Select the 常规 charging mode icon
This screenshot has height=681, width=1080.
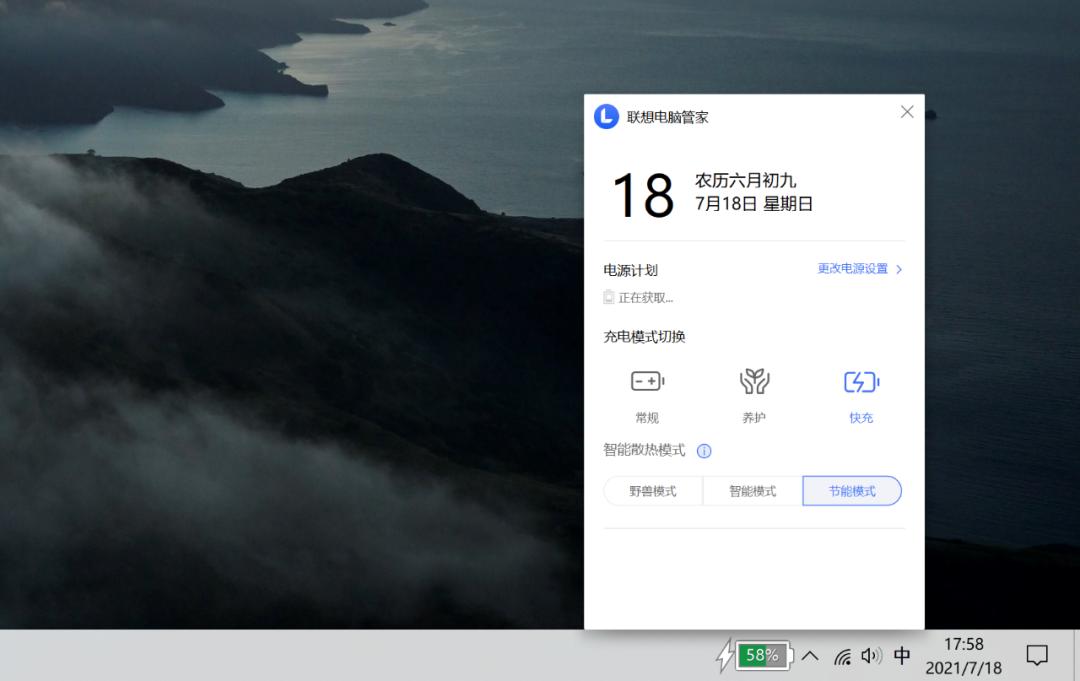648,381
